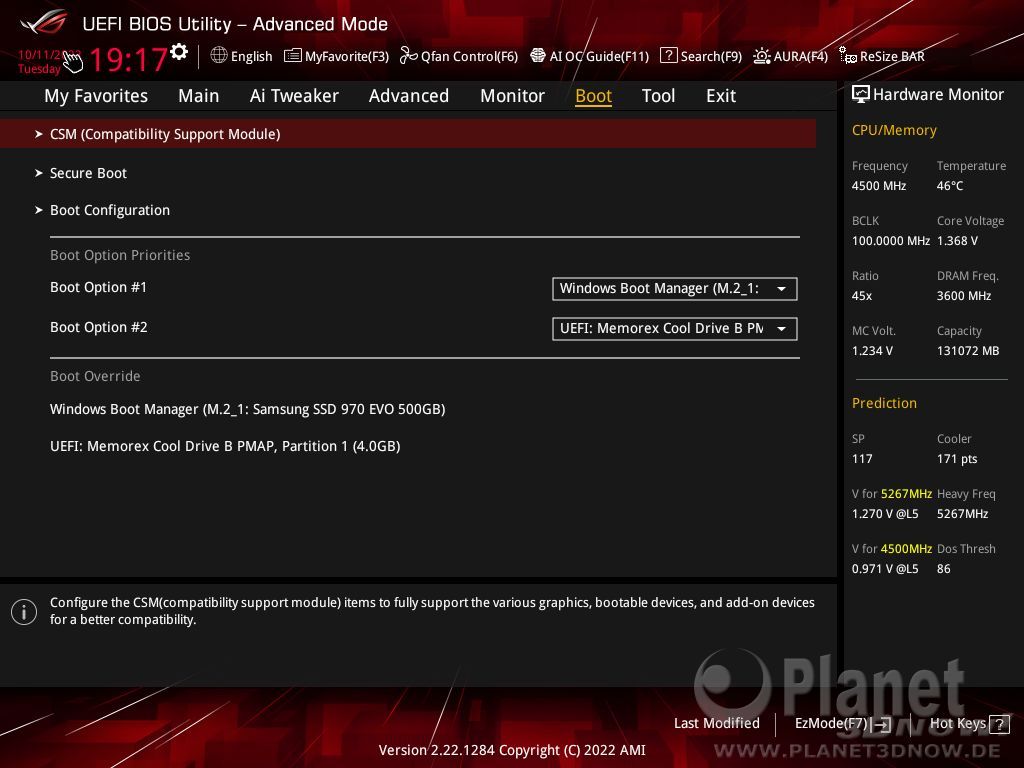
Task: Click the Boot Override heading
Action: (95, 376)
